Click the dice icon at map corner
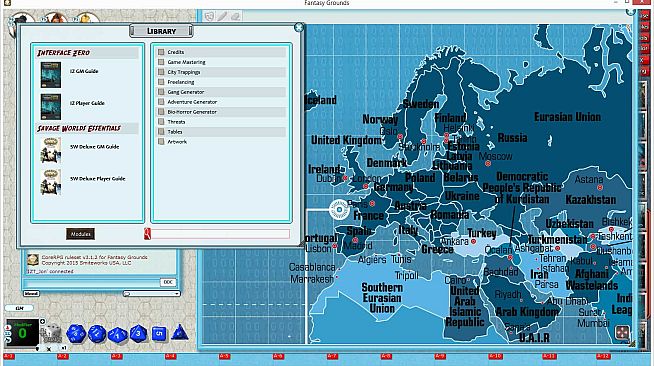654x366 pixels. point(622,333)
